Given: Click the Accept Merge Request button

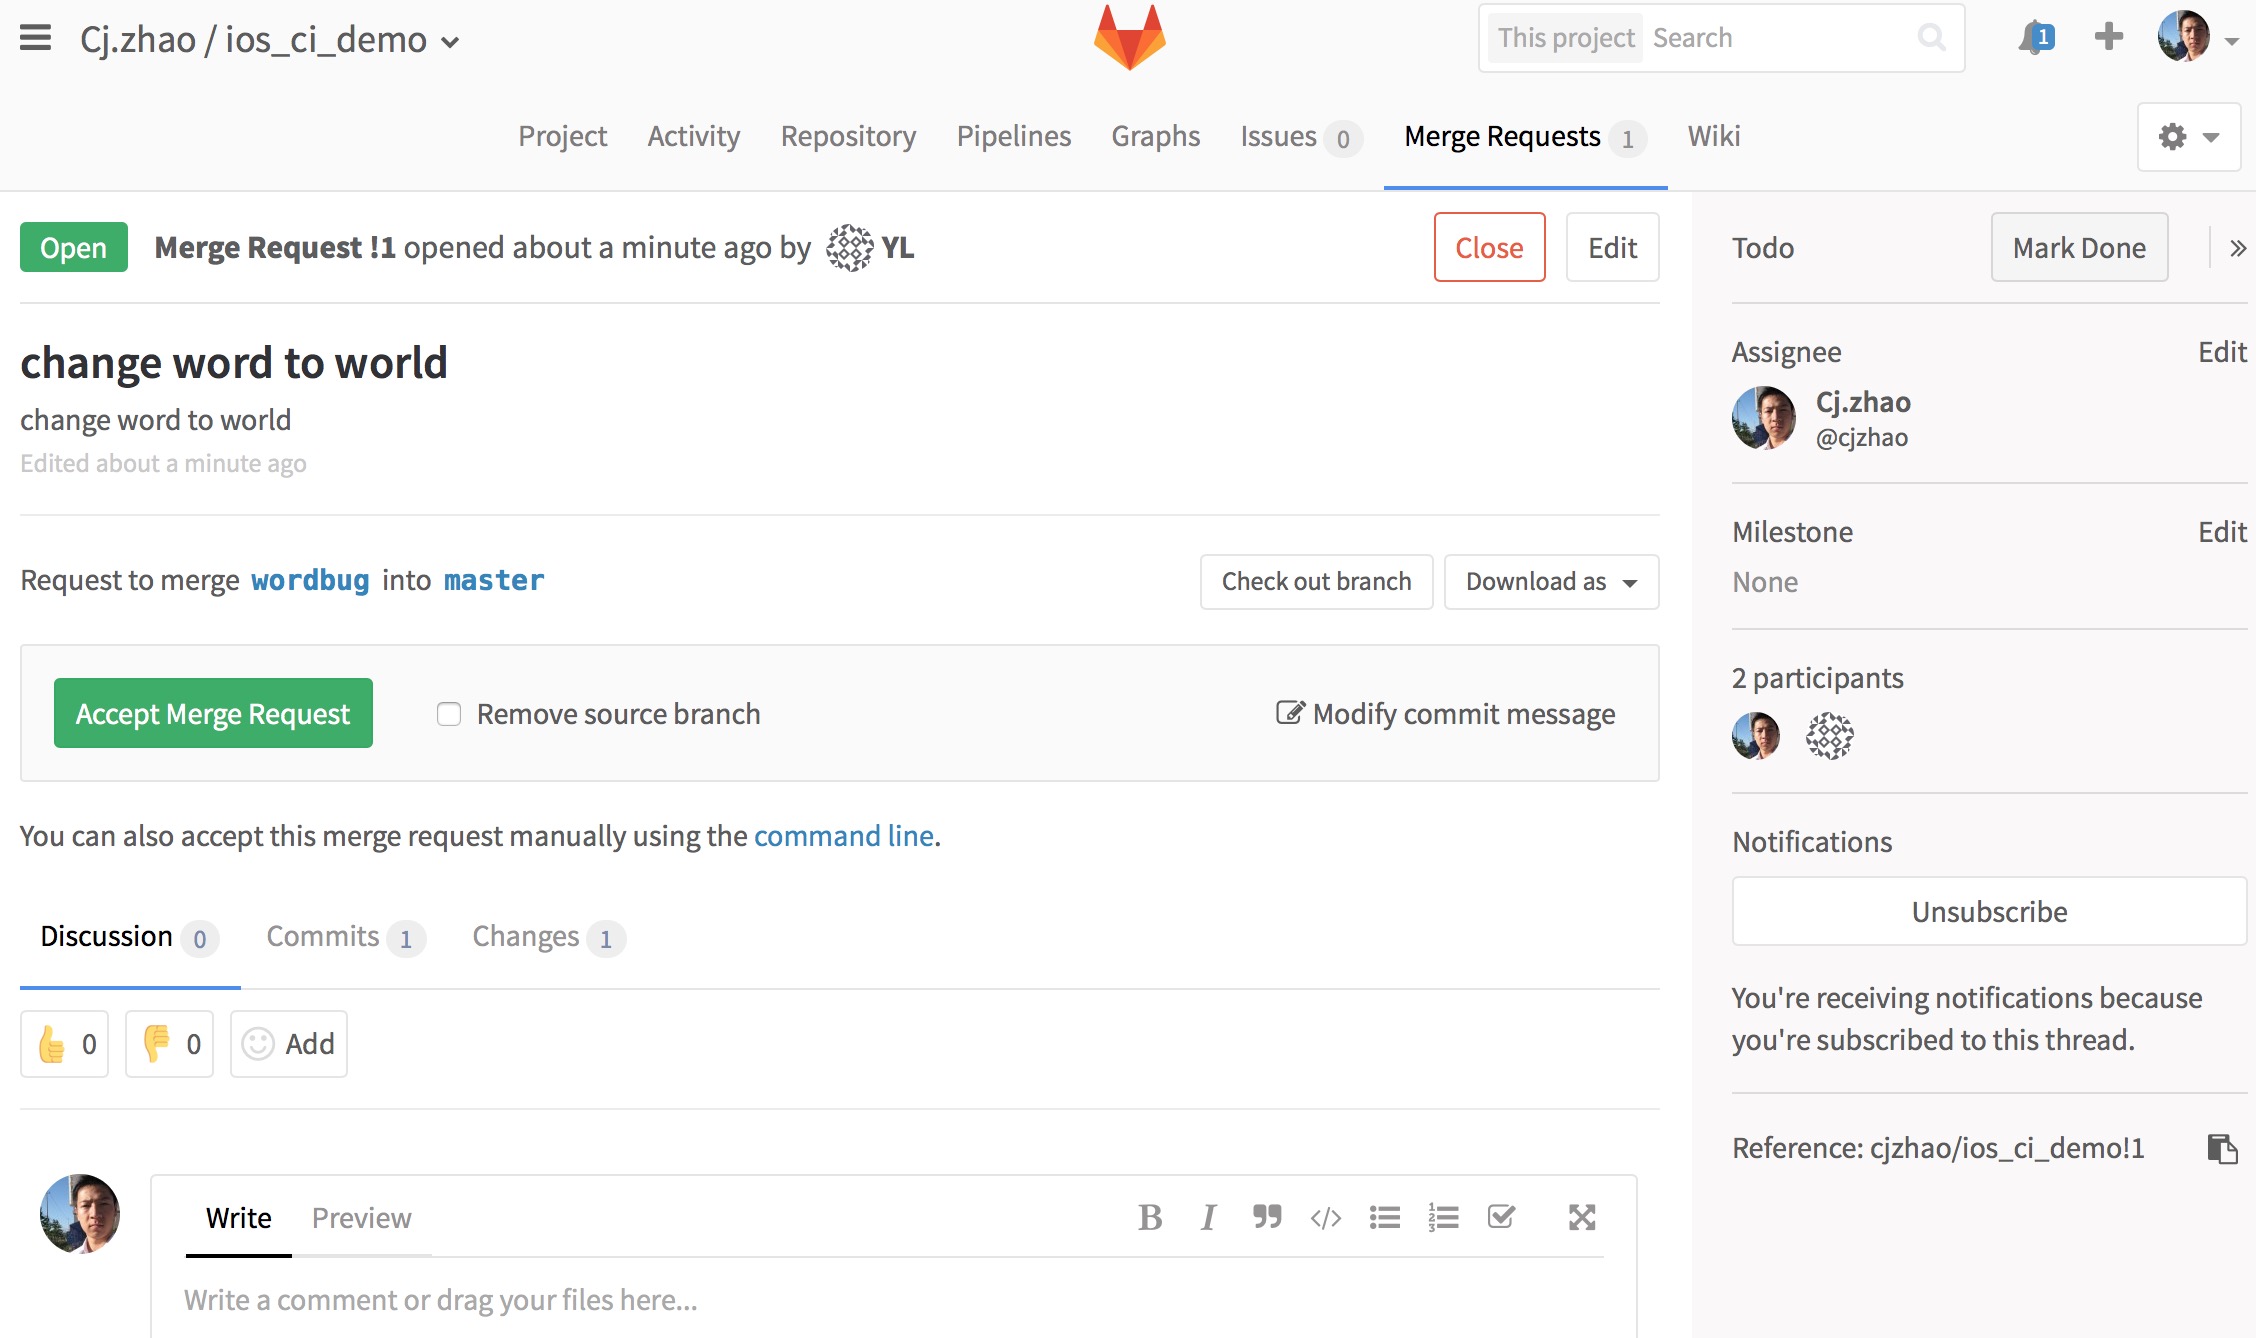Looking at the screenshot, I should [x=212, y=714].
